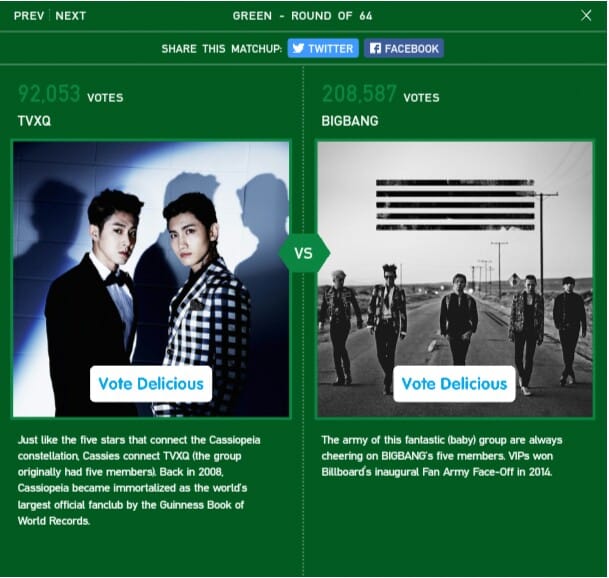Click the Green - Round of 64 title
This screenshot has height=578, width=609.
(303, 16)
